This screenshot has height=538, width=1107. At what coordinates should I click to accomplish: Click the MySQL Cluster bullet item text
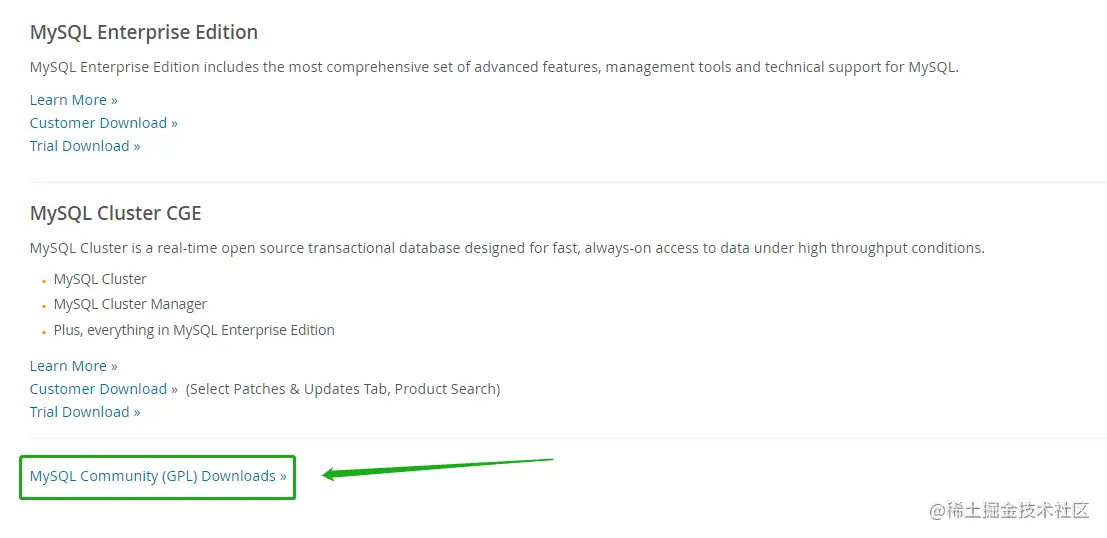(x=100, y=280)
